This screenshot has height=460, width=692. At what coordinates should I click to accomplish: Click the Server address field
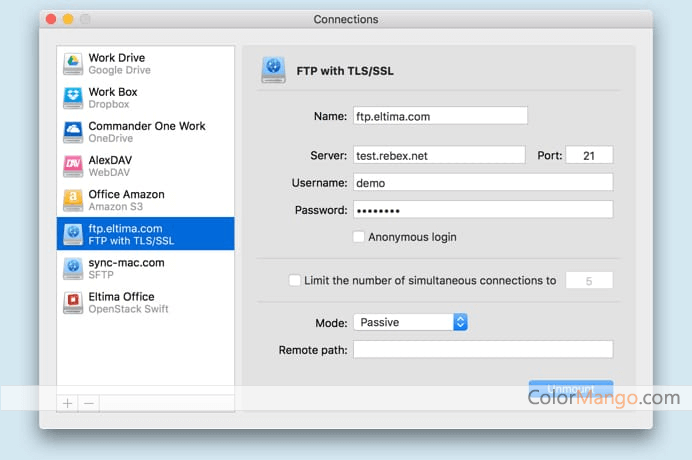click(x=438, y=155)
